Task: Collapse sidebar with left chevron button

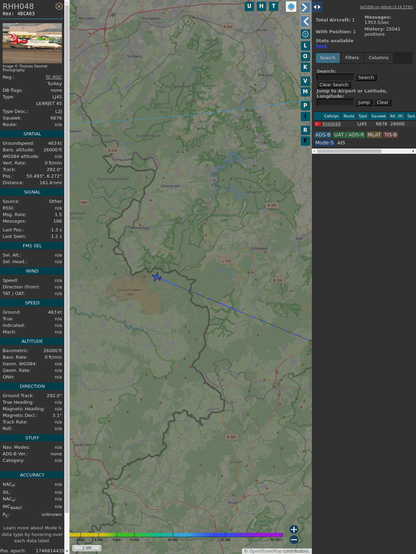Action: [305, 22]
